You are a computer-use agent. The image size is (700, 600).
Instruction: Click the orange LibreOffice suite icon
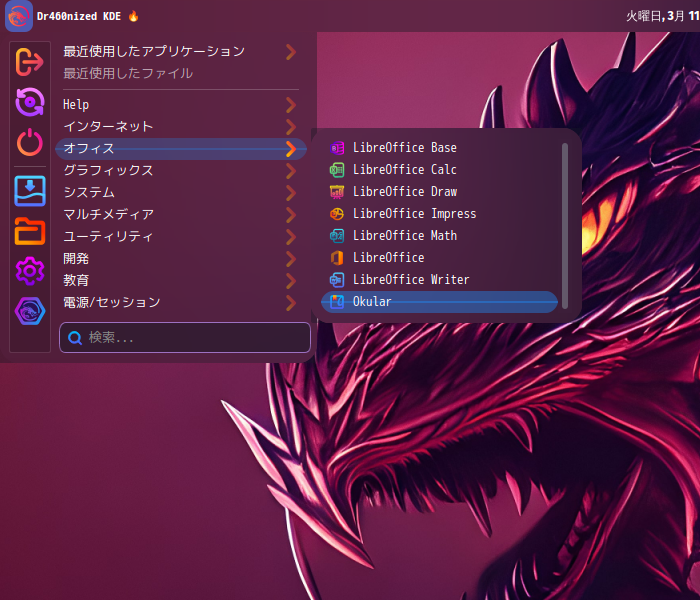click(x=337, y=258)
